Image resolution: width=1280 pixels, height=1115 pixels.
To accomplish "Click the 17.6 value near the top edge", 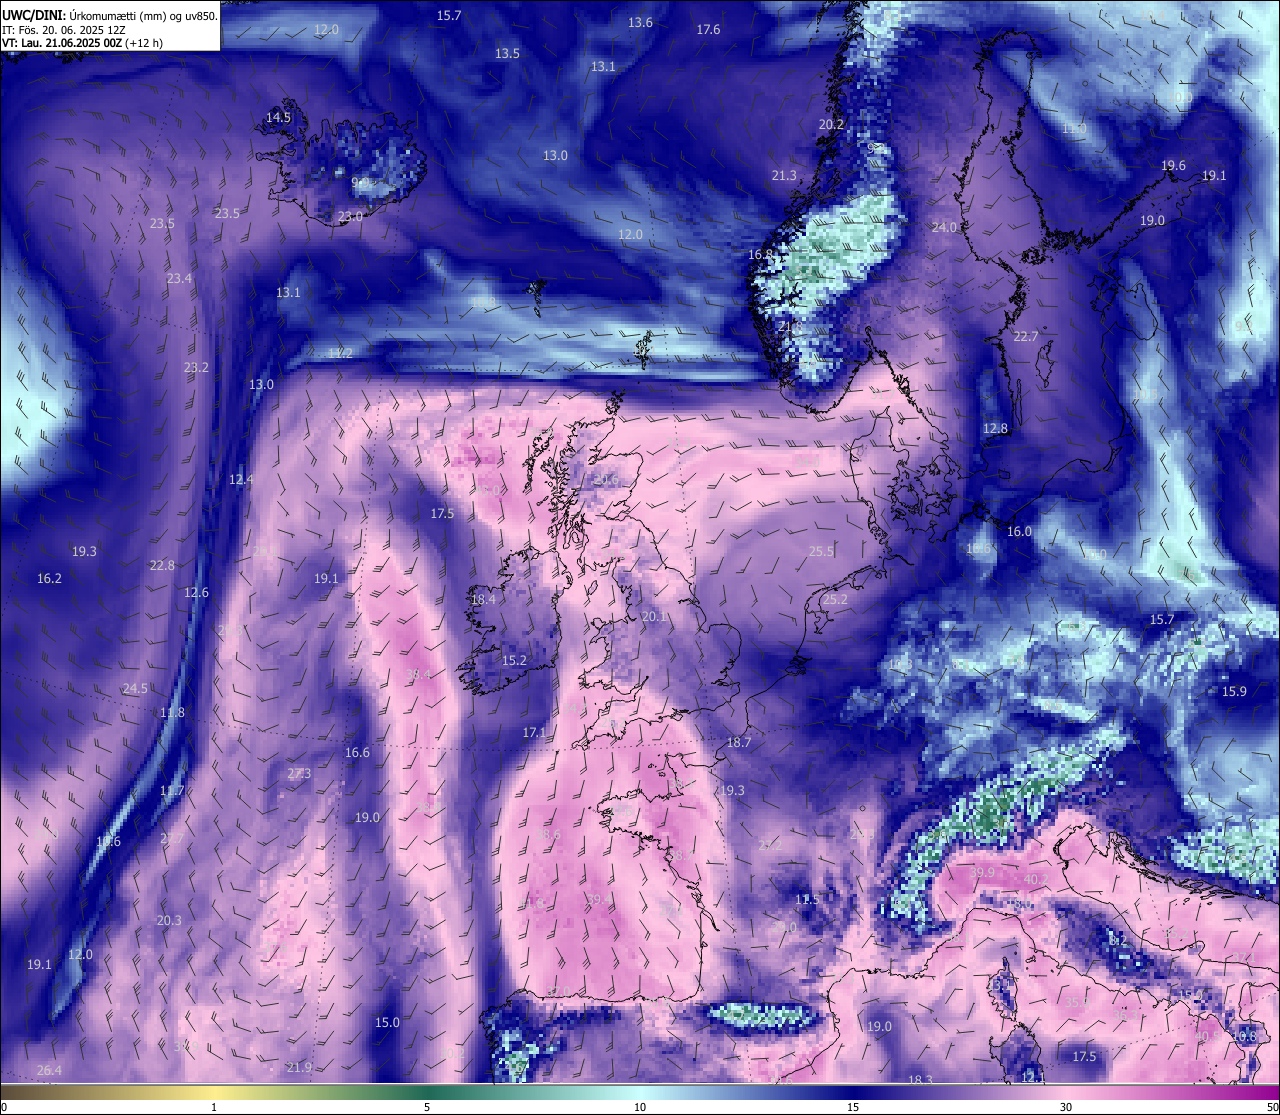I will pyautogui.click(x=708, y=29).
